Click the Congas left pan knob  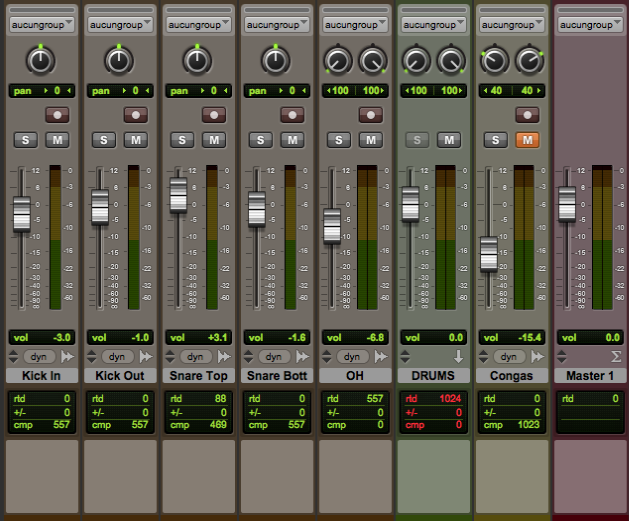click(495, 61)
